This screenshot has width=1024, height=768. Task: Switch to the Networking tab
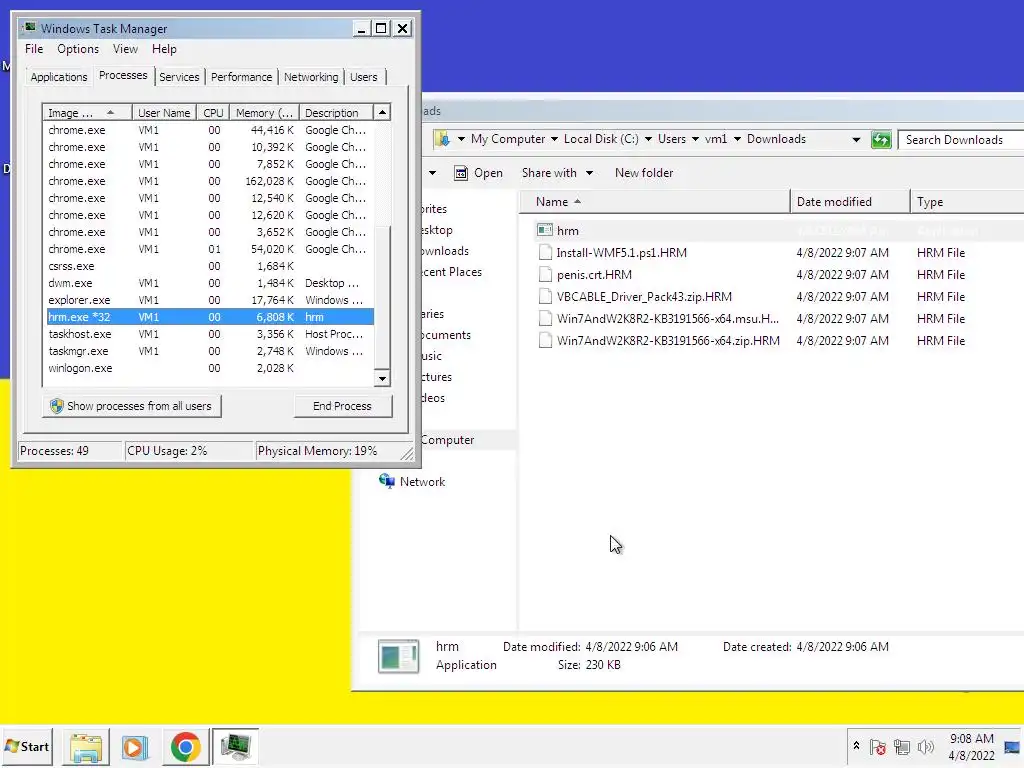311,77
